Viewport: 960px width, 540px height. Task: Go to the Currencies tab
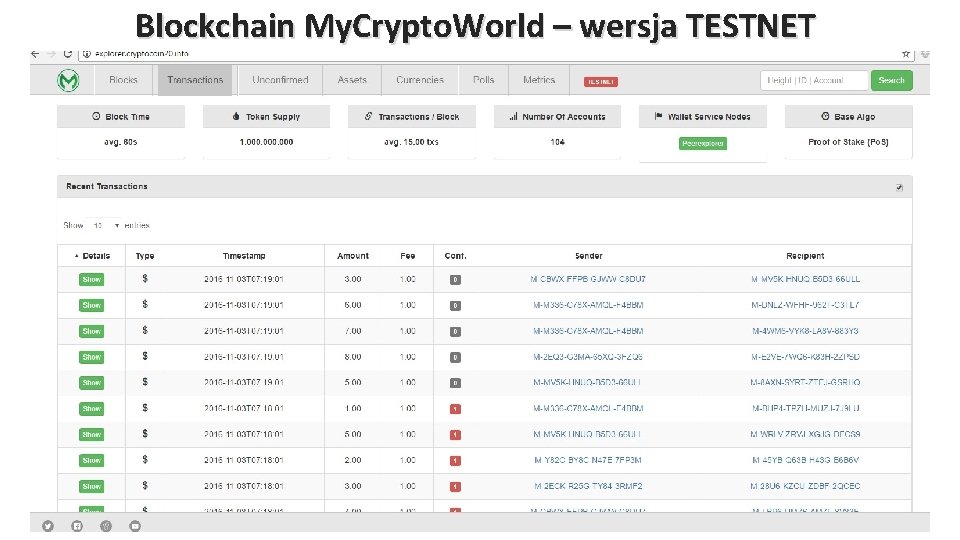pos(420,80)
